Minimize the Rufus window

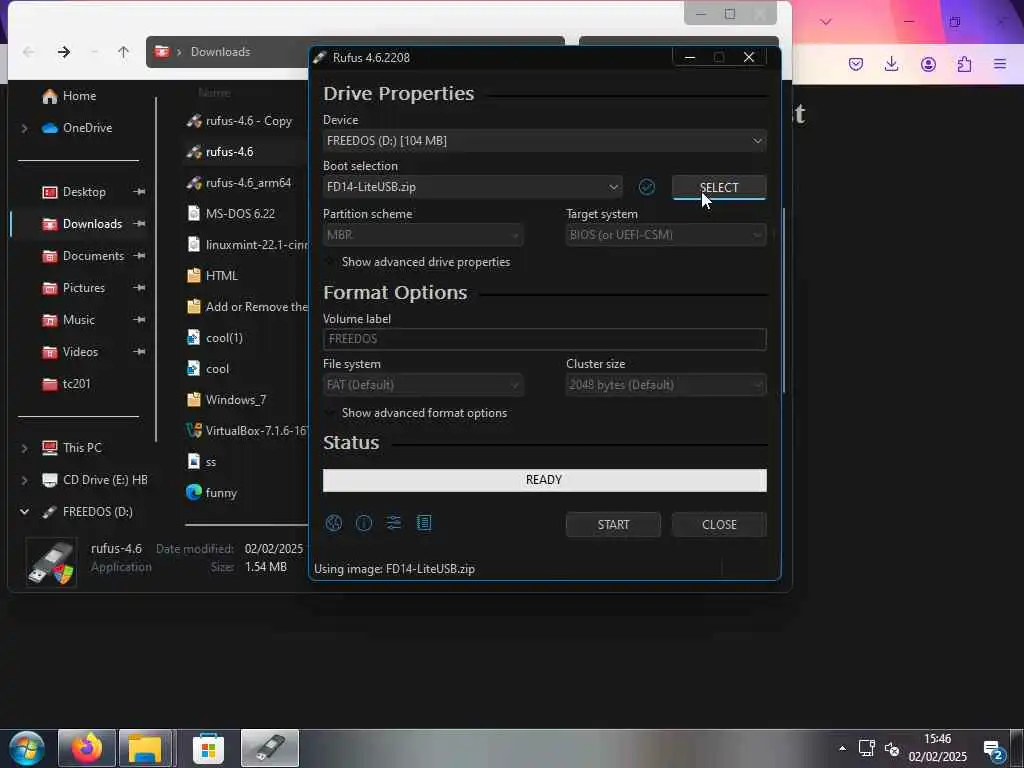pyautogui.click(x=690, y=57)
